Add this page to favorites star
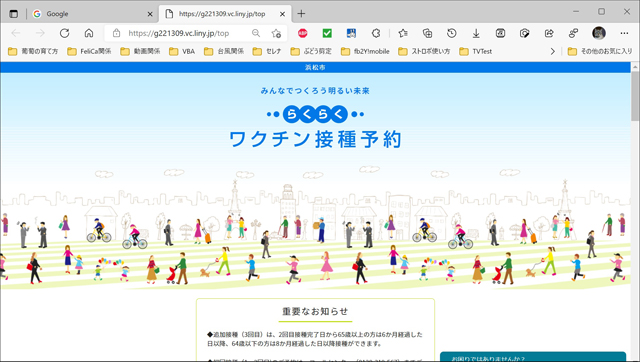Viewport: 640px width, 362px height. [276, 33]
